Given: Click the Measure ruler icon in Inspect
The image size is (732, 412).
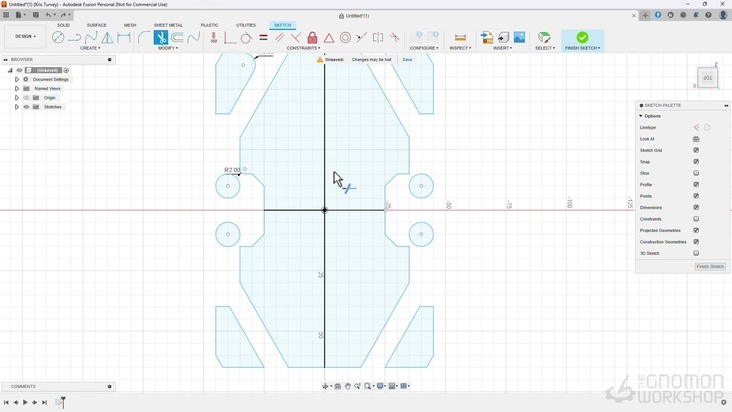Looking at the screenshot, I should [460, 38].
